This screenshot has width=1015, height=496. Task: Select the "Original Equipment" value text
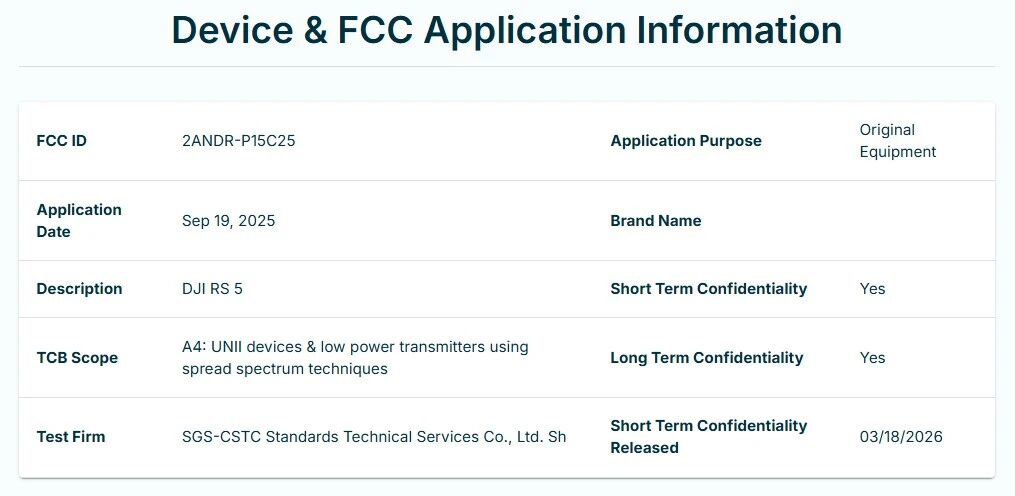(x=897, y=141)
